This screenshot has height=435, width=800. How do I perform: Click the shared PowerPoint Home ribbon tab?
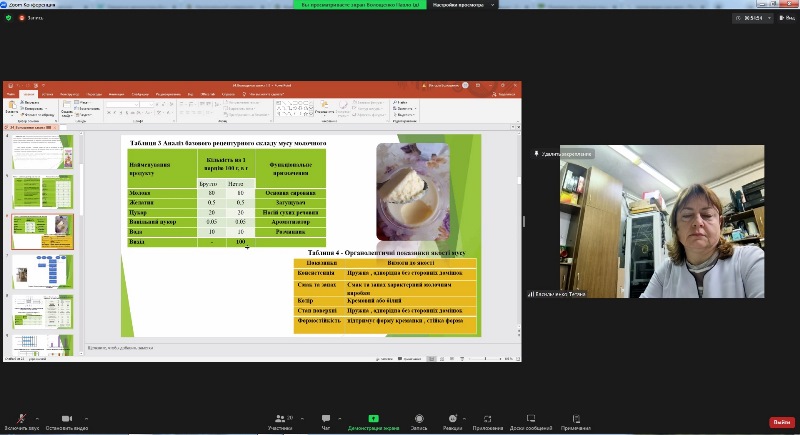(x=29, y=94)
